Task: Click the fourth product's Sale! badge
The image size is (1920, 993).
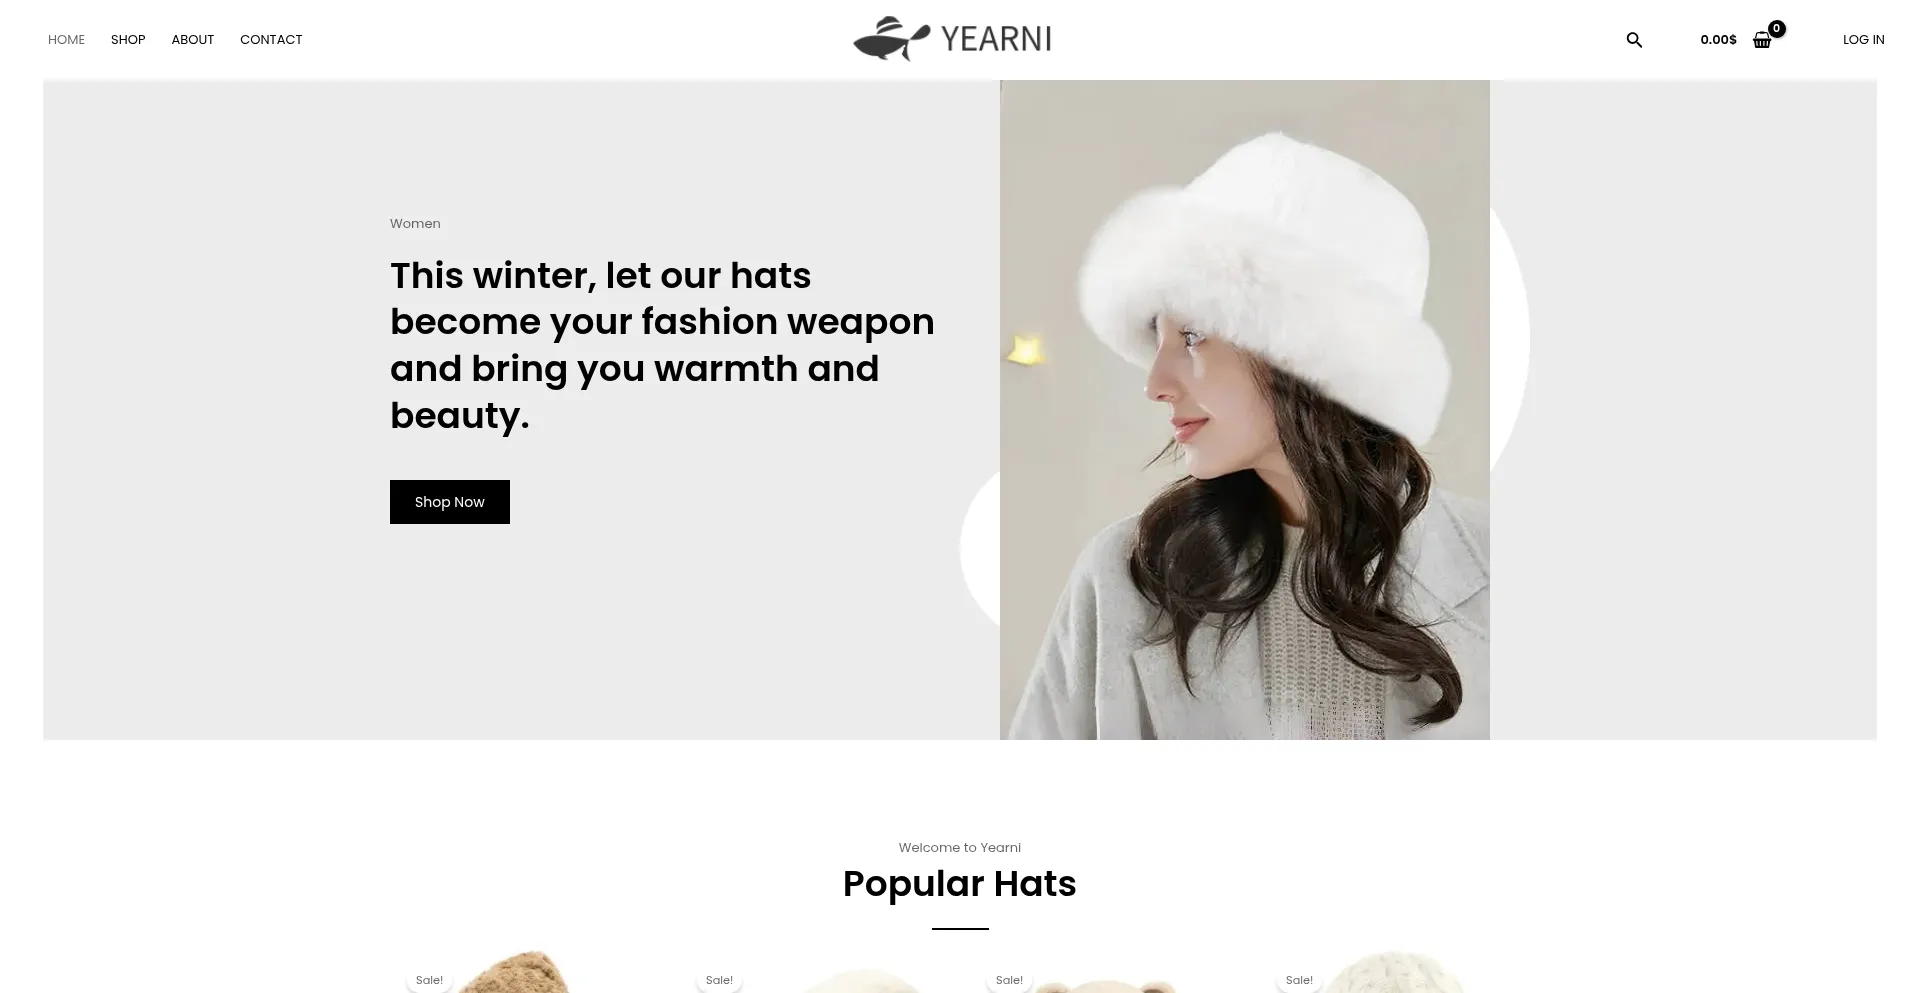Action: tap(1299, 980)
